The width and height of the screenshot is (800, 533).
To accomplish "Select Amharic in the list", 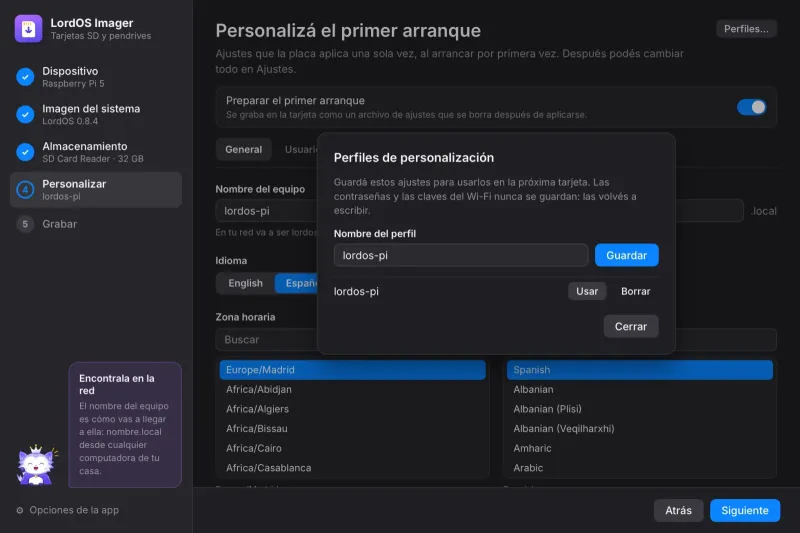I will [x=639, y=448].
